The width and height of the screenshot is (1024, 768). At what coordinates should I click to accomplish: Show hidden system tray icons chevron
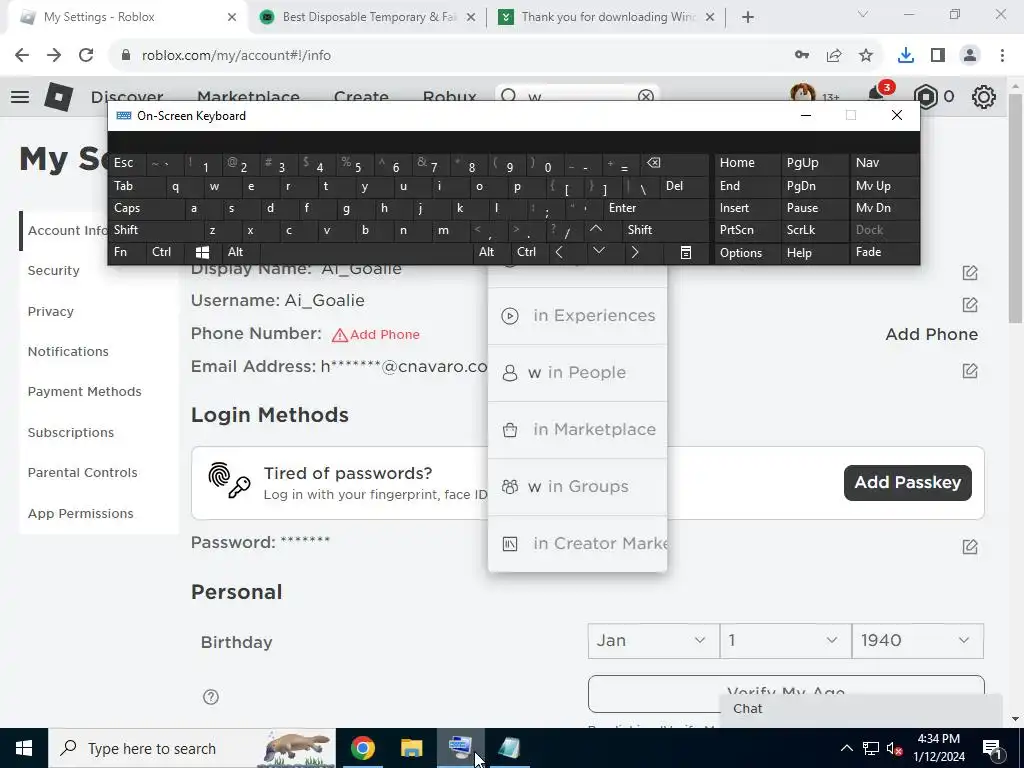click(846, 748)
